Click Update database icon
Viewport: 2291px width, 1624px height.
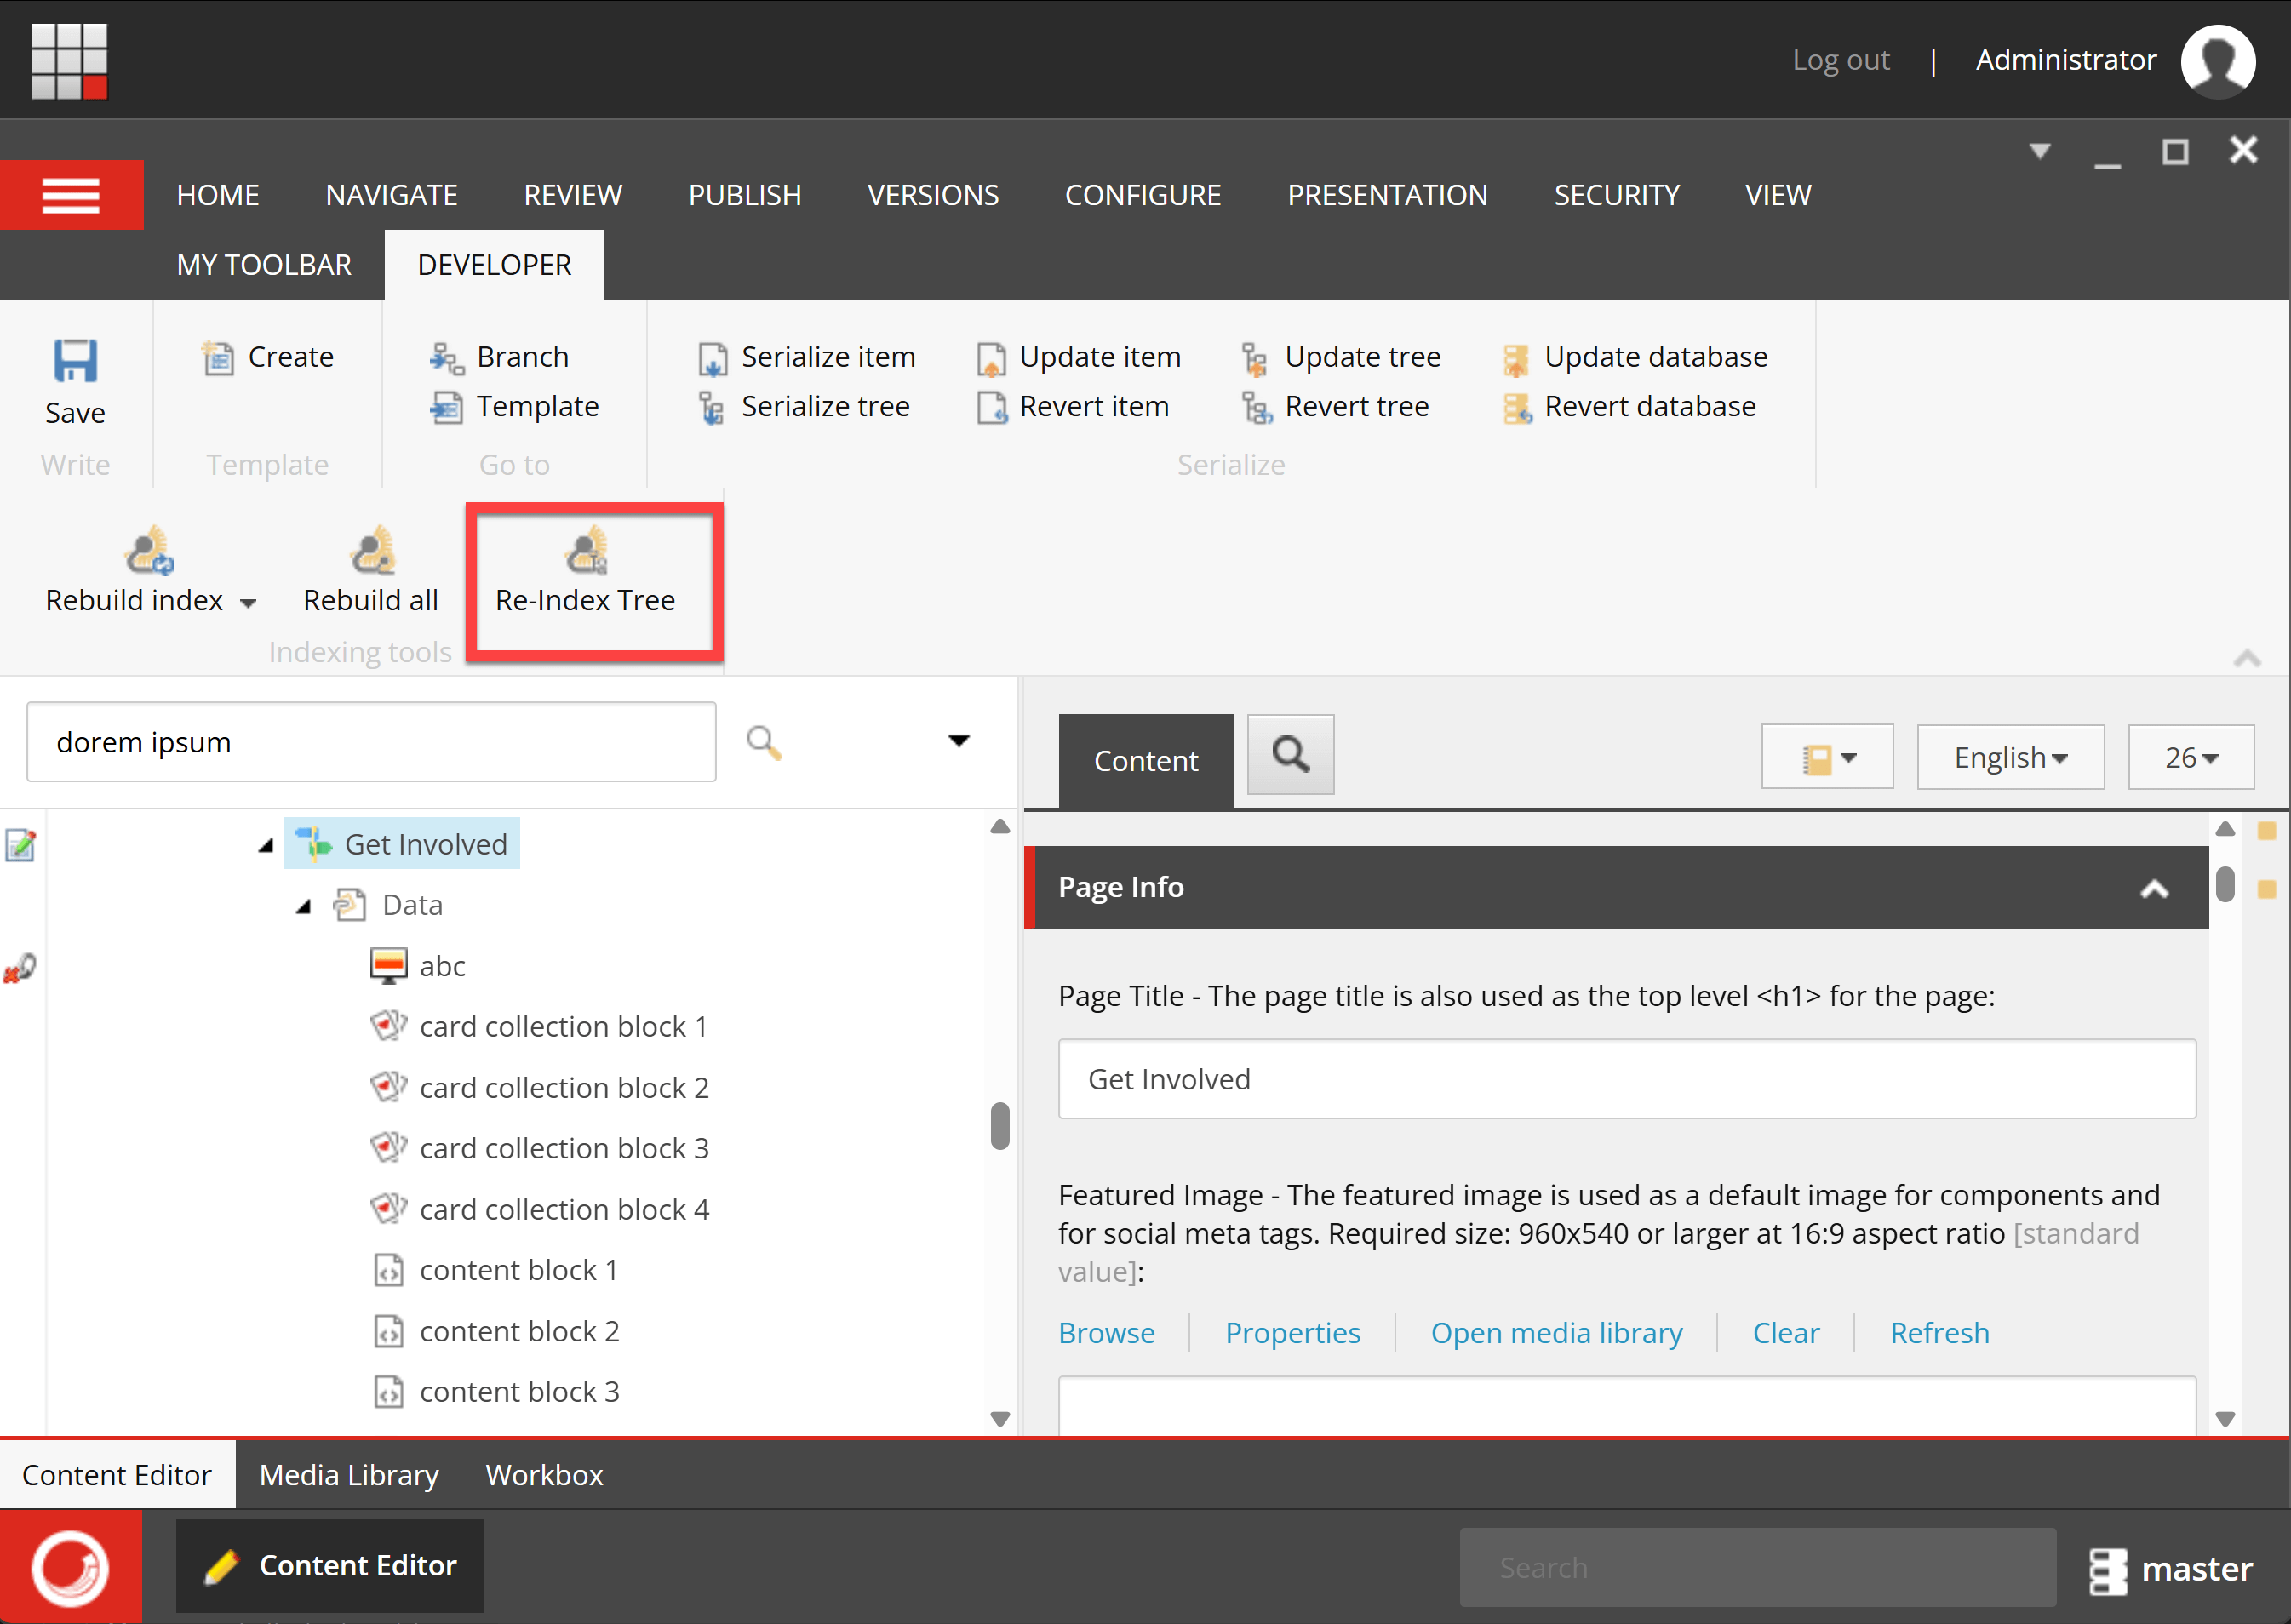[x=1515, y=358]
